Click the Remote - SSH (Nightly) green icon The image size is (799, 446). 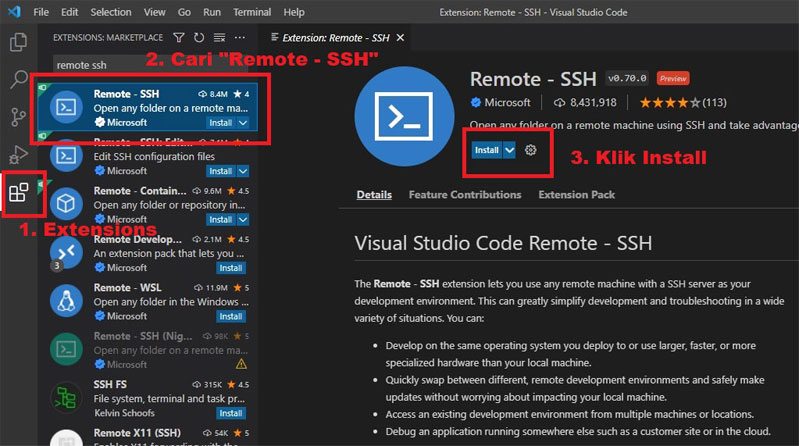pos(66,349)
